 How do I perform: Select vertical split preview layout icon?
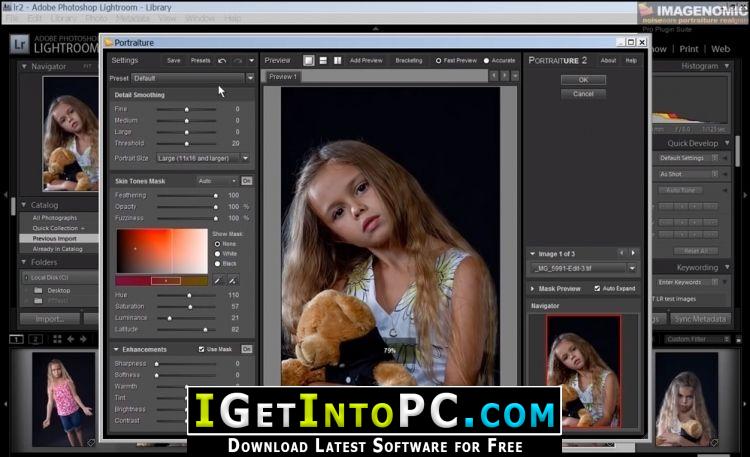coord(337,60)
